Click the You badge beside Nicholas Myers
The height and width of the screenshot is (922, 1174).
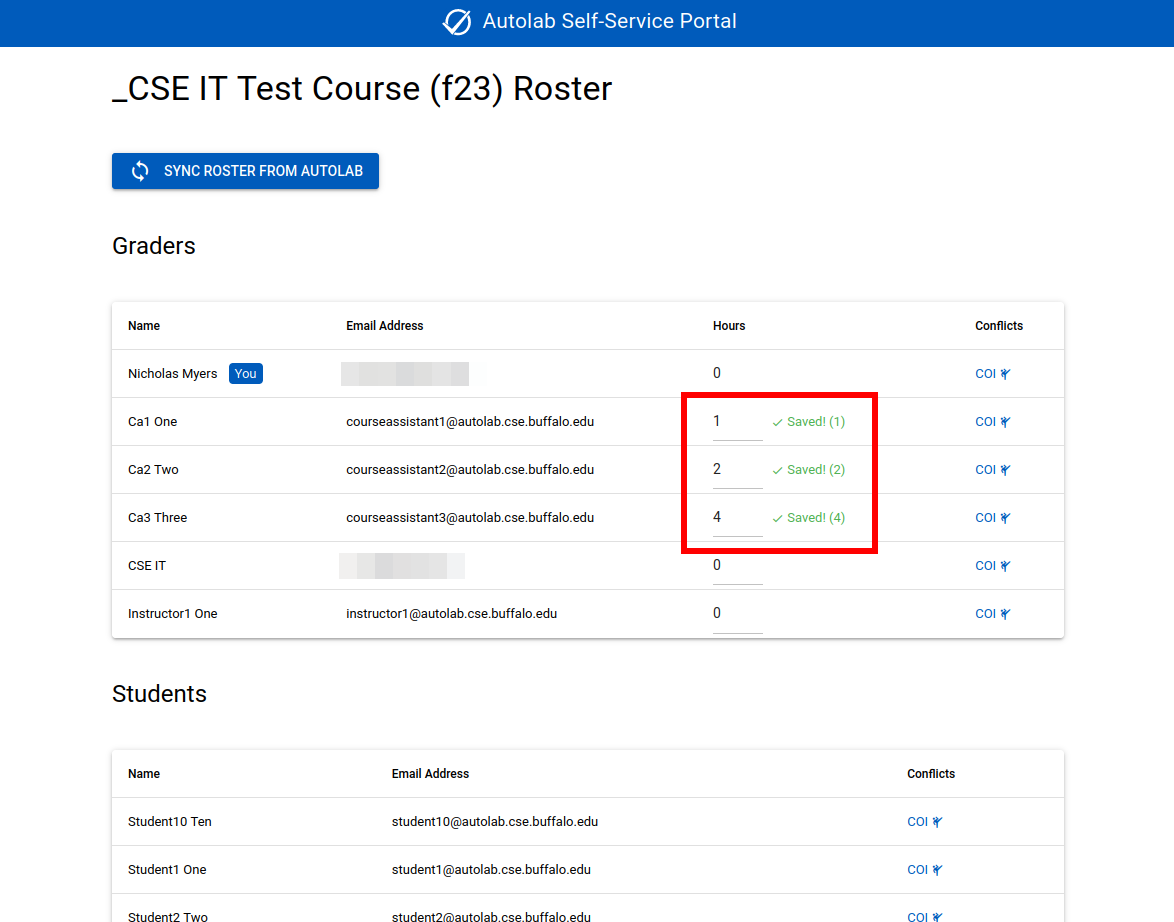(x=246, y=374)
